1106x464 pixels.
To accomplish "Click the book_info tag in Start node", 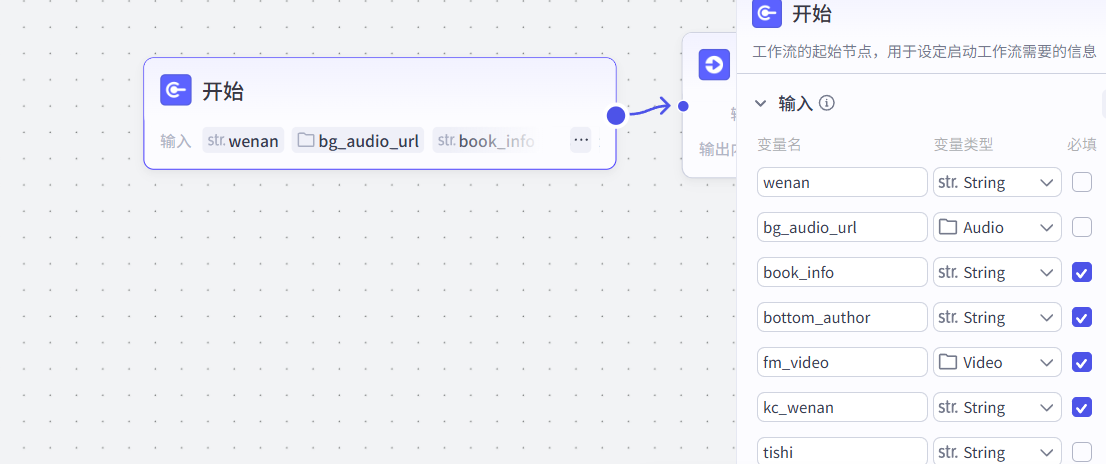I will tap(486, 141).
